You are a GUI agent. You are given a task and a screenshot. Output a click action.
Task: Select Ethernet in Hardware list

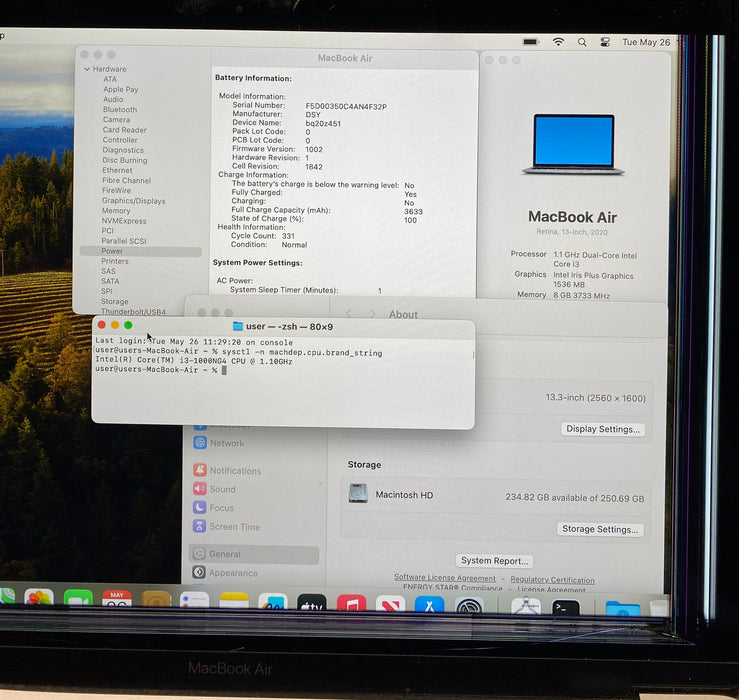tap(117, 170)
